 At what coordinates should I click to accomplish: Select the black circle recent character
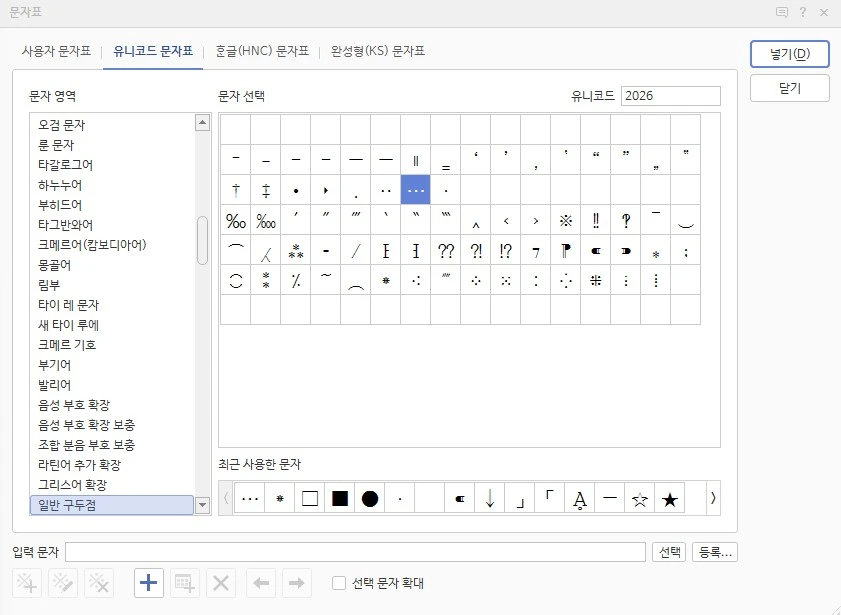click(x=369, y=498)
